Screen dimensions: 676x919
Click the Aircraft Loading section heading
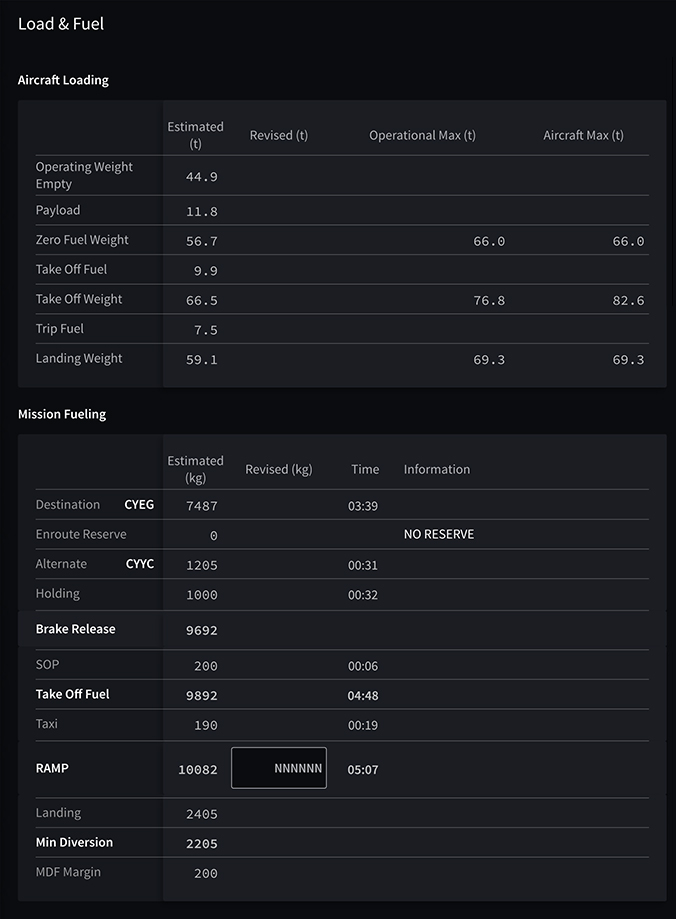[63, 80]
